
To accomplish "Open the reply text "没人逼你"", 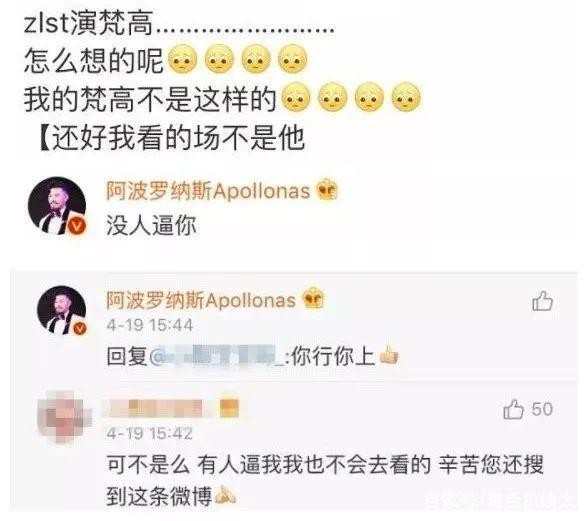I will (x=152, y=226).
